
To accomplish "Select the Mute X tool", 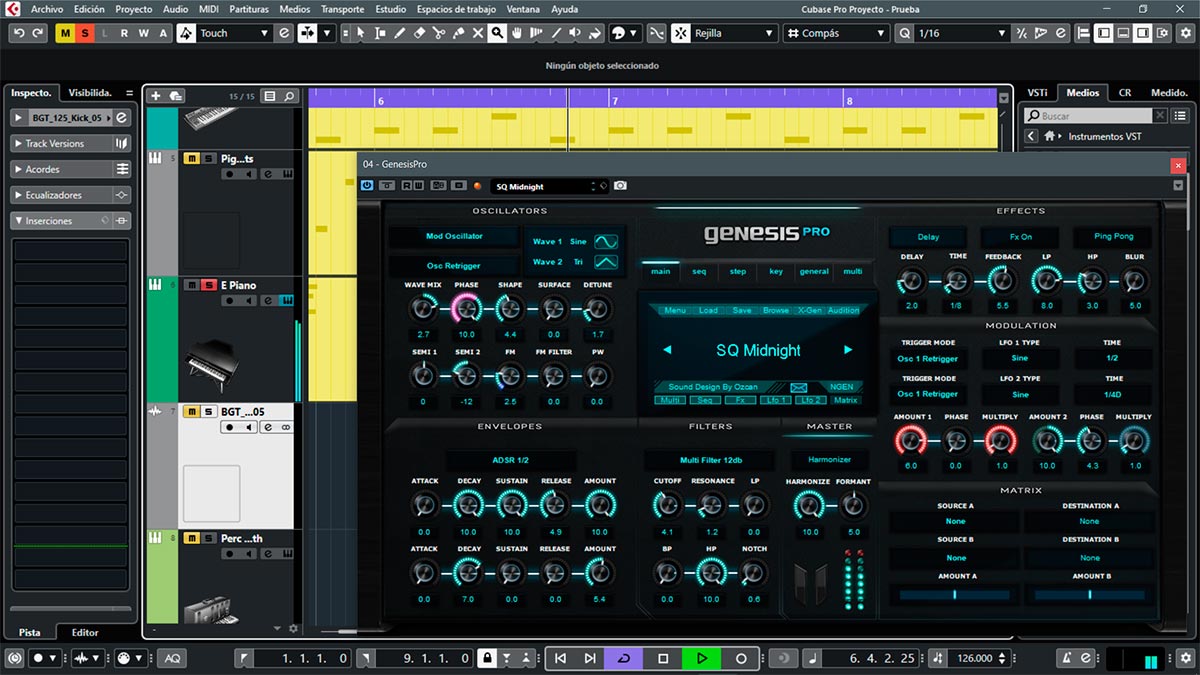I will [477, 33].
